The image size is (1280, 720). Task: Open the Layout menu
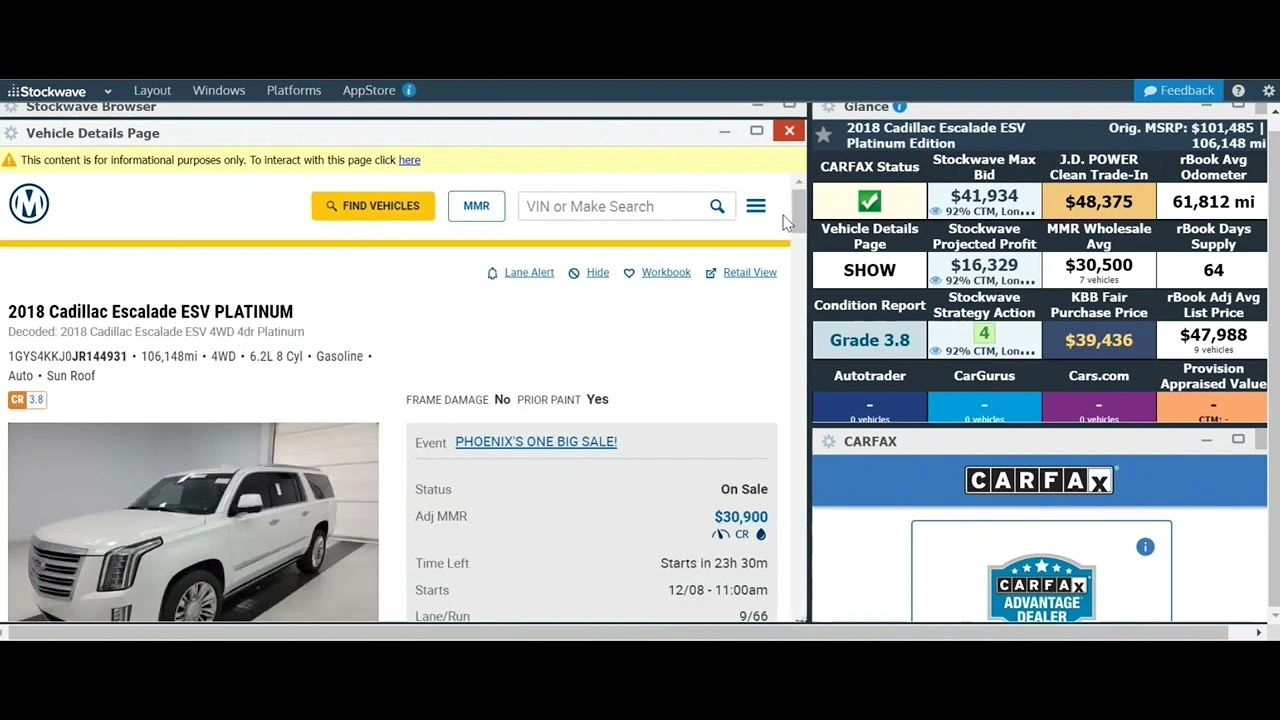(152, 90)
